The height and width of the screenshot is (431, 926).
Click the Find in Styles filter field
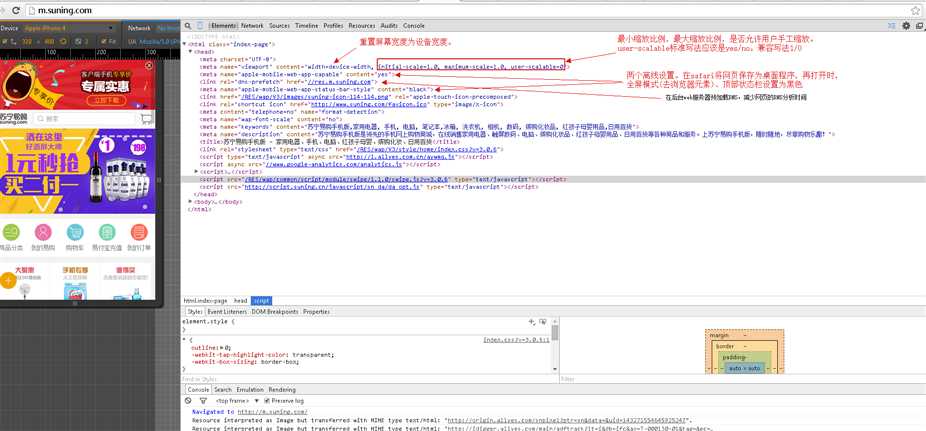tap(369, 378)
